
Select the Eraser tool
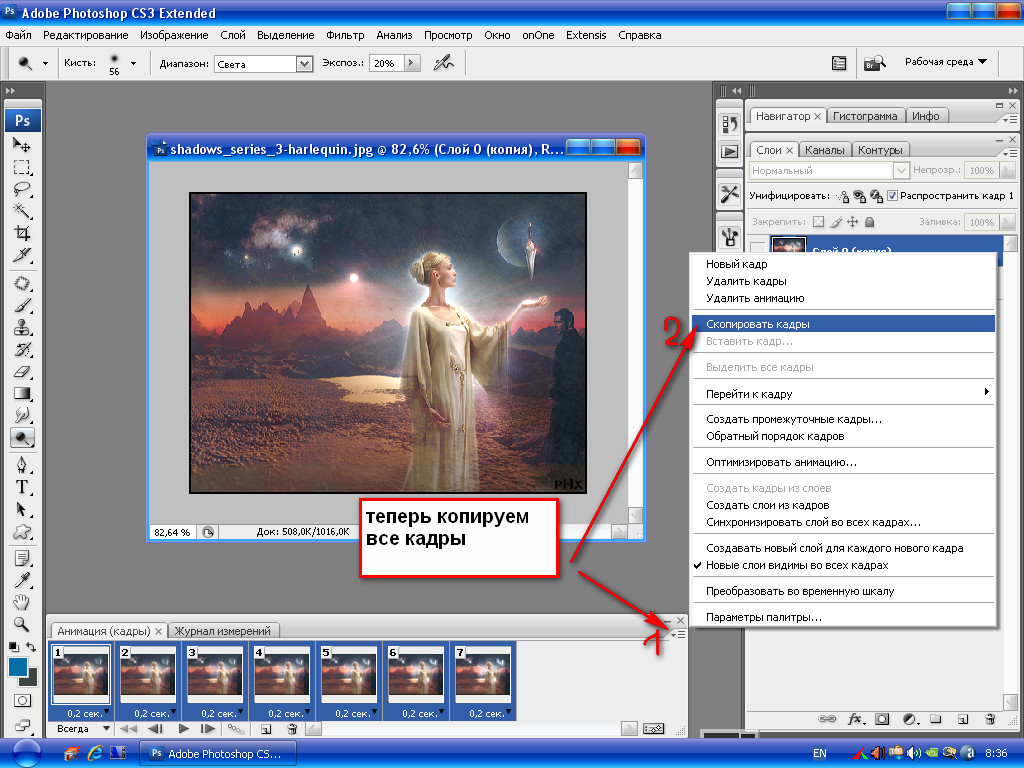click(22, 372)
